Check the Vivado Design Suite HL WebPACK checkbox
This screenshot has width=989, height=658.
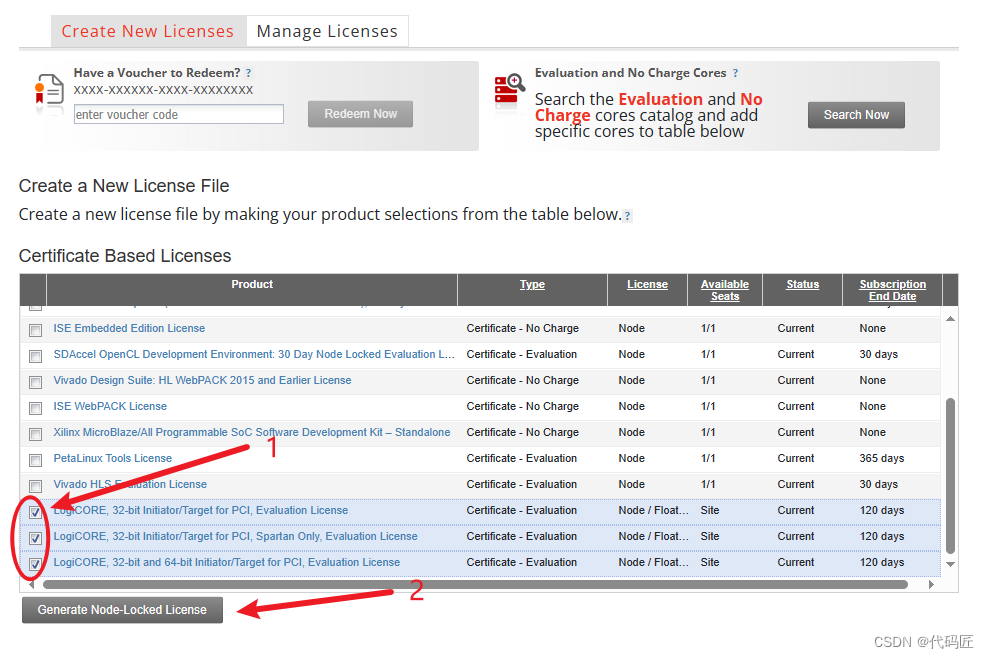(x=35, y=382)
